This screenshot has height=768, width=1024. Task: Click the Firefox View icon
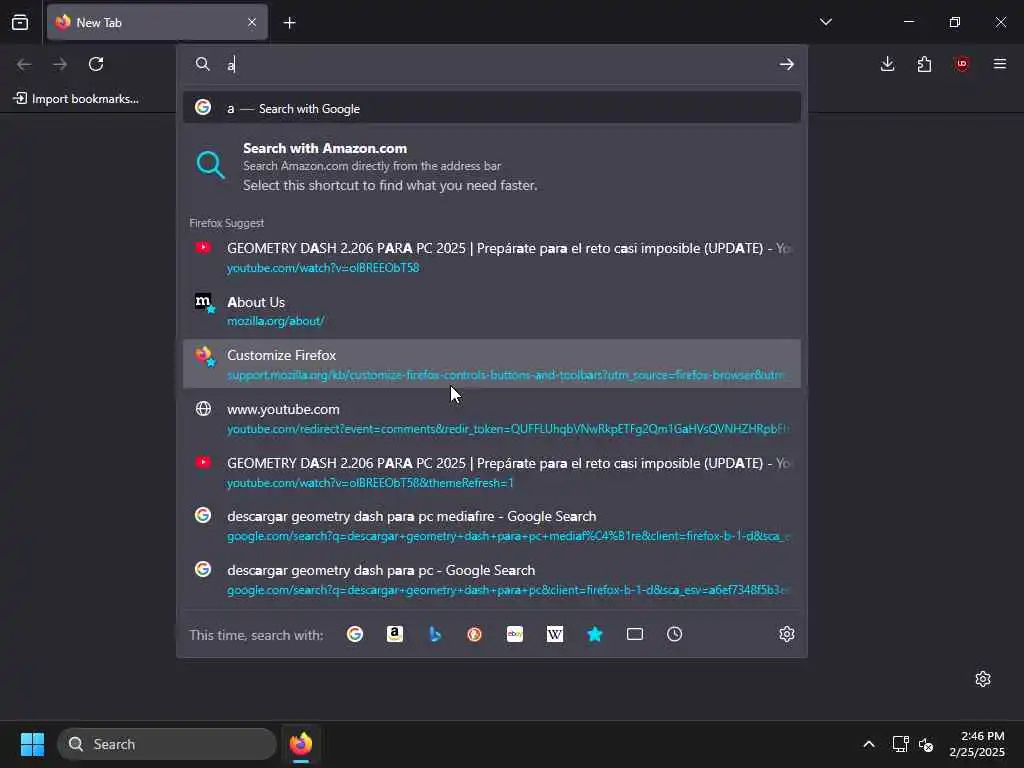point(20,22)
